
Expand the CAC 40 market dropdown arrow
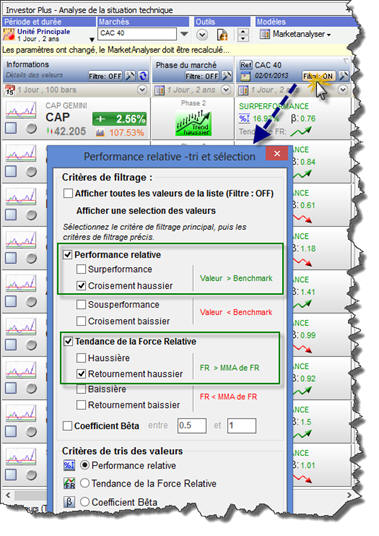tap(185, 34)
